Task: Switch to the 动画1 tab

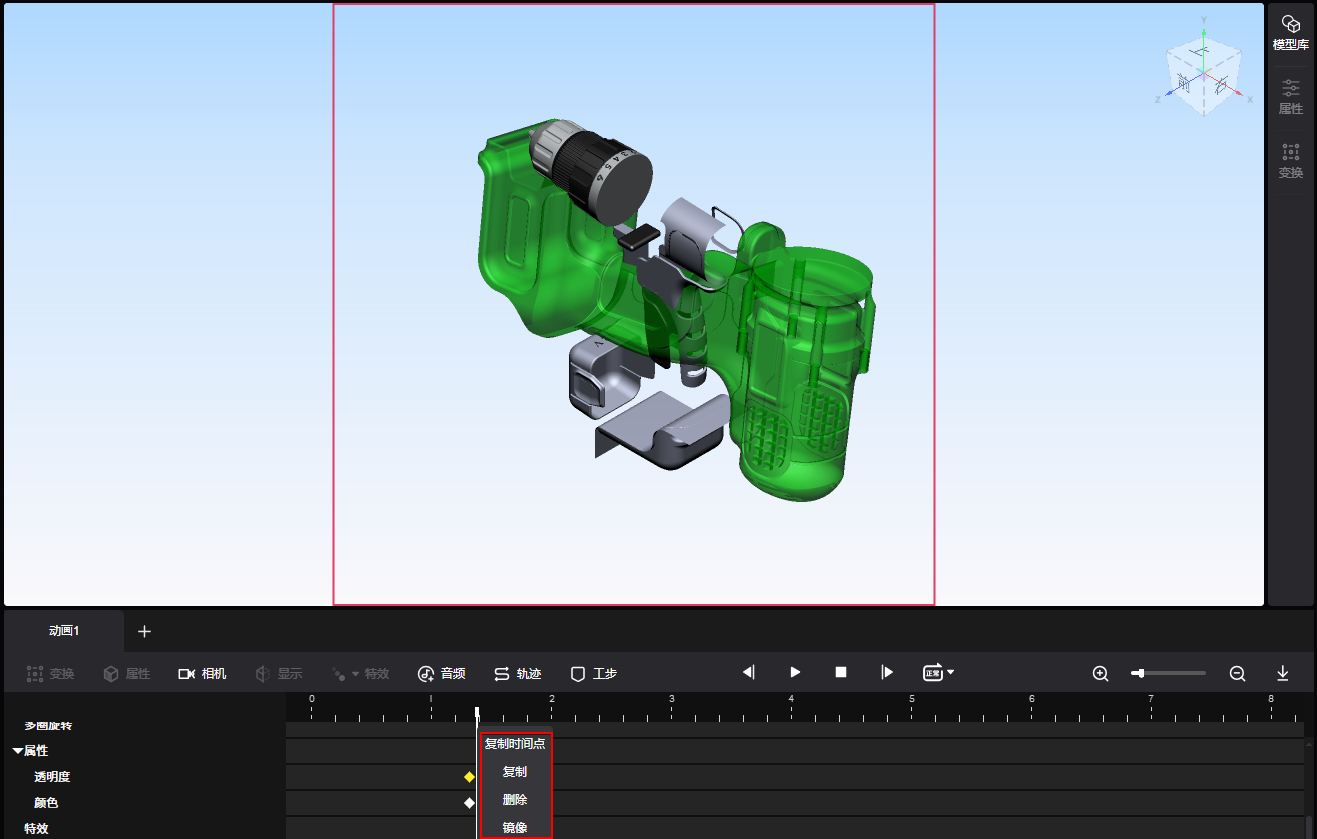Action: [x=64, y=632]
